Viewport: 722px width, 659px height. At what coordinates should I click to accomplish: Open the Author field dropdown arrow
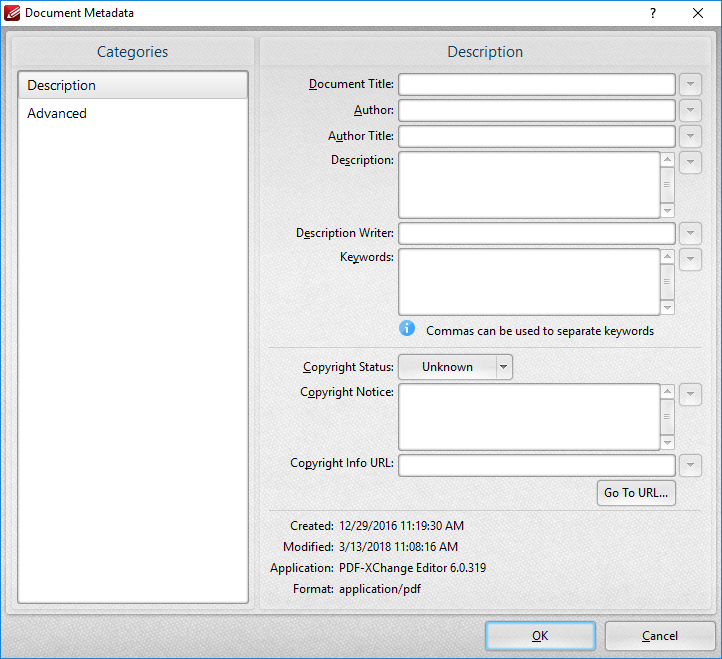coord(690,111)
